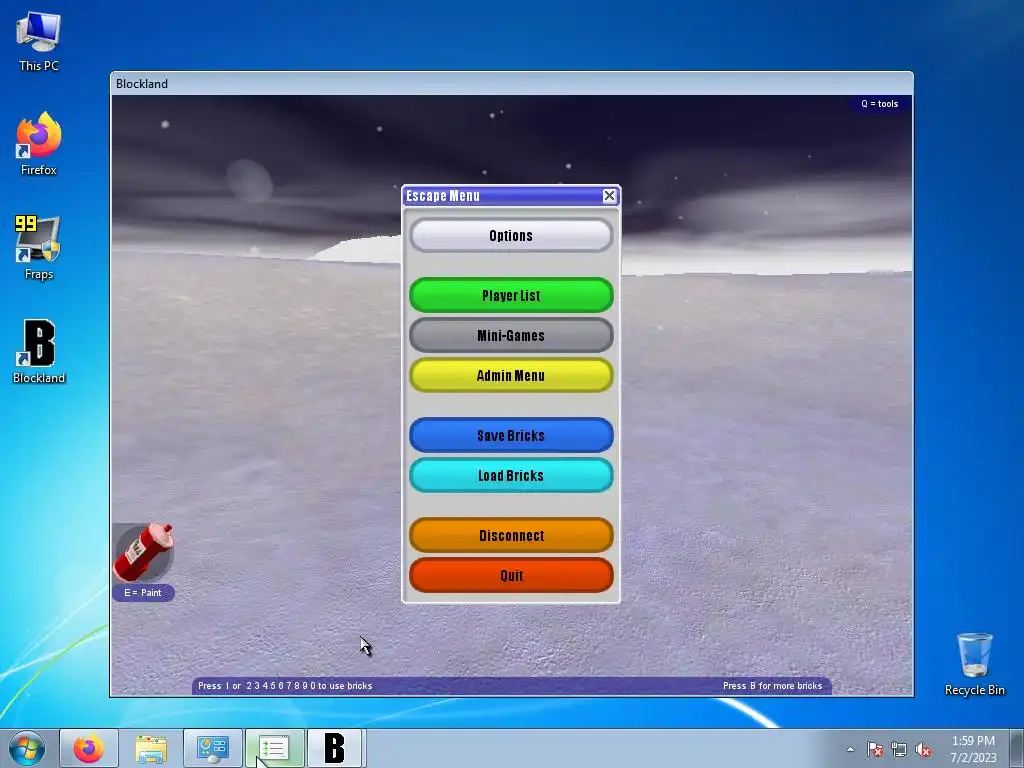Select Firefox desktop shortcut

(x=39, y=144)
